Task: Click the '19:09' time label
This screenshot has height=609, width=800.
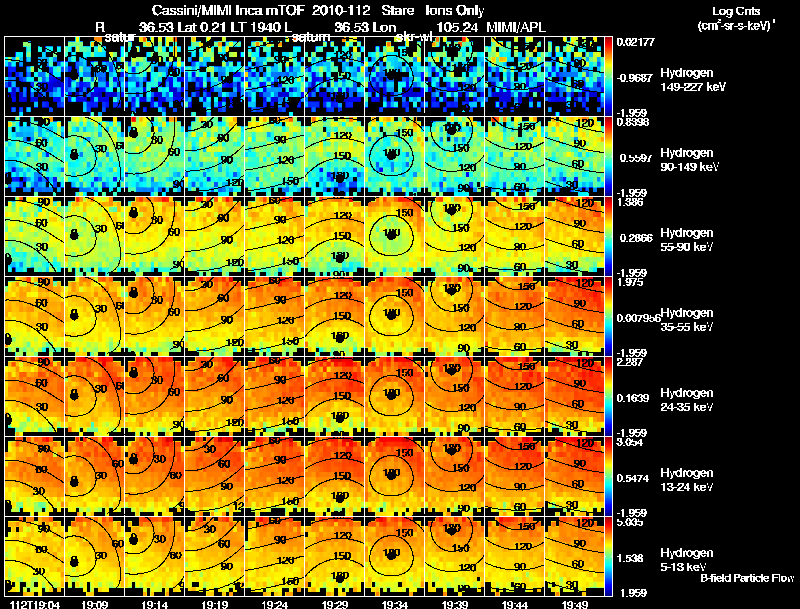Action: tap(94, 604)
